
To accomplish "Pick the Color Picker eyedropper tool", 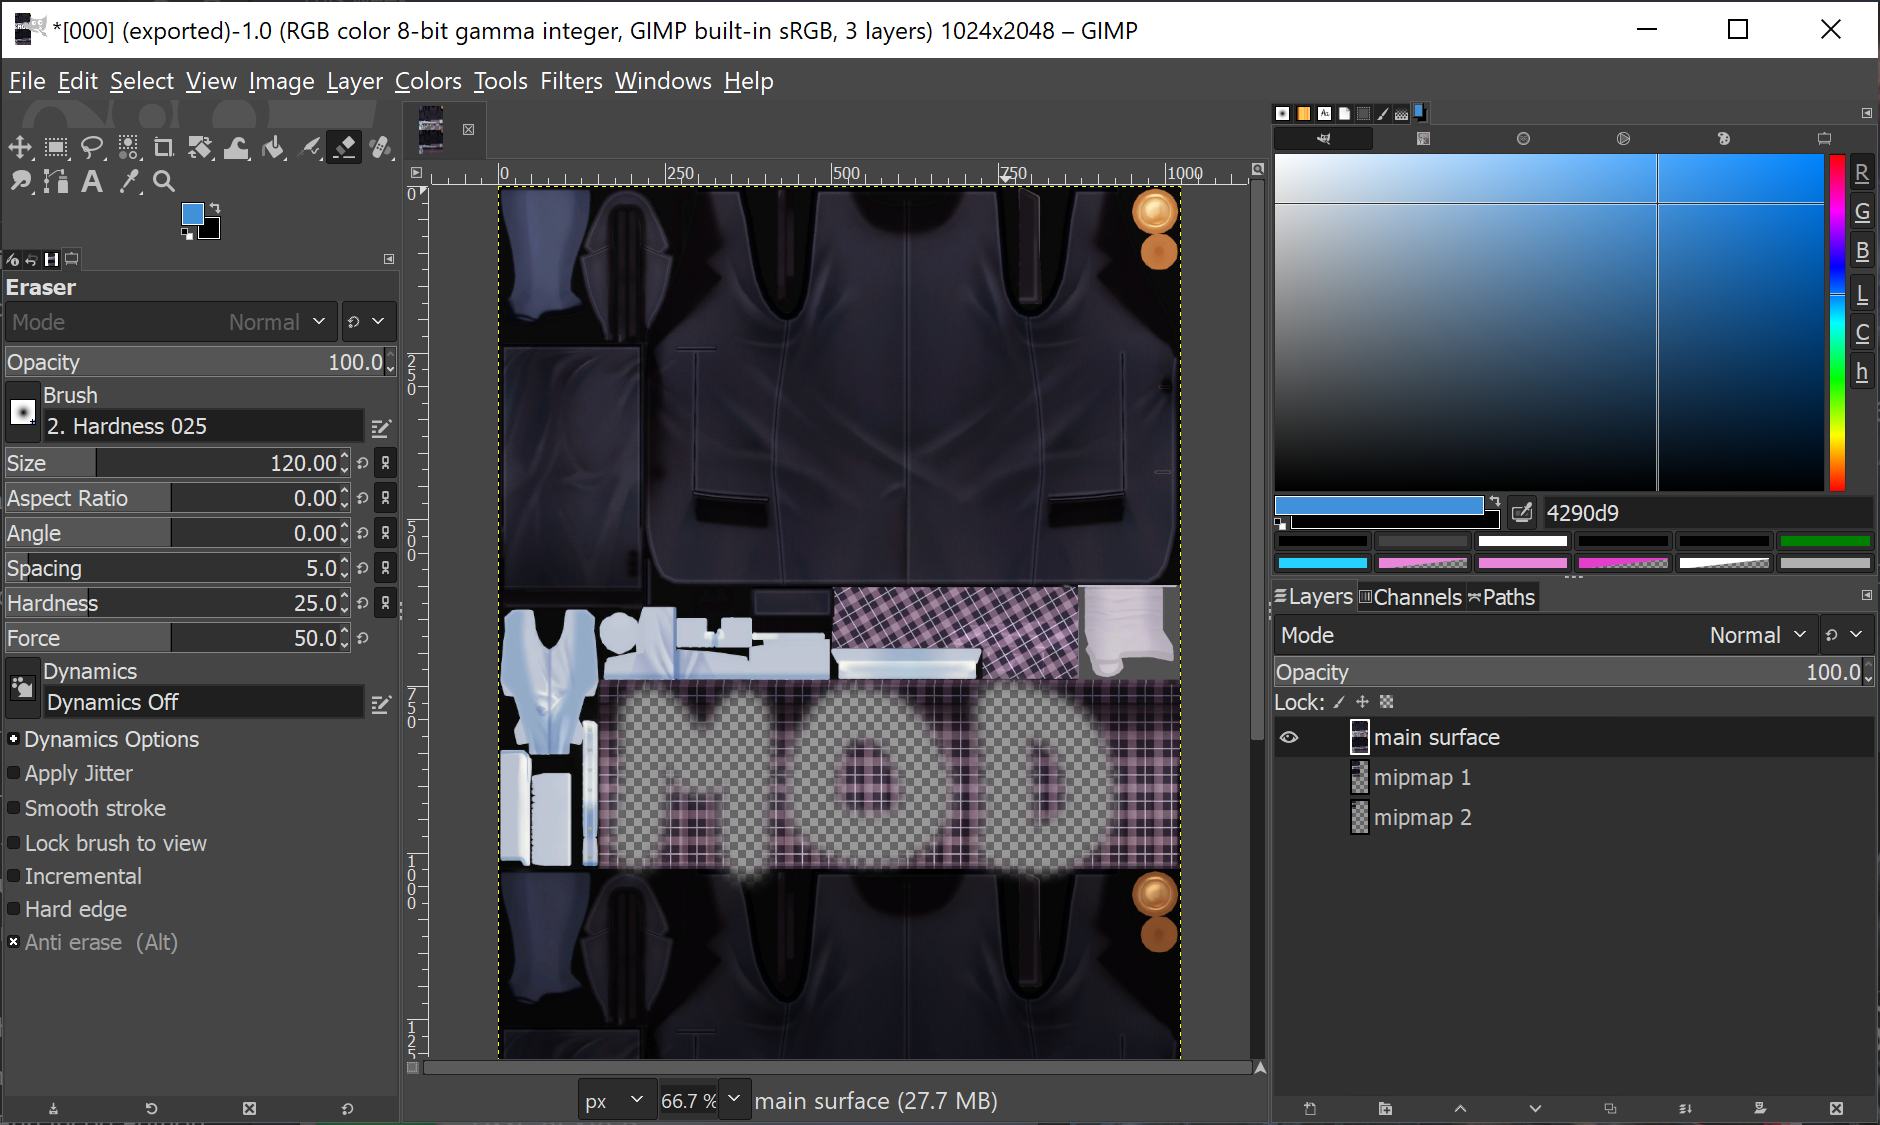I will pos(129,181).
